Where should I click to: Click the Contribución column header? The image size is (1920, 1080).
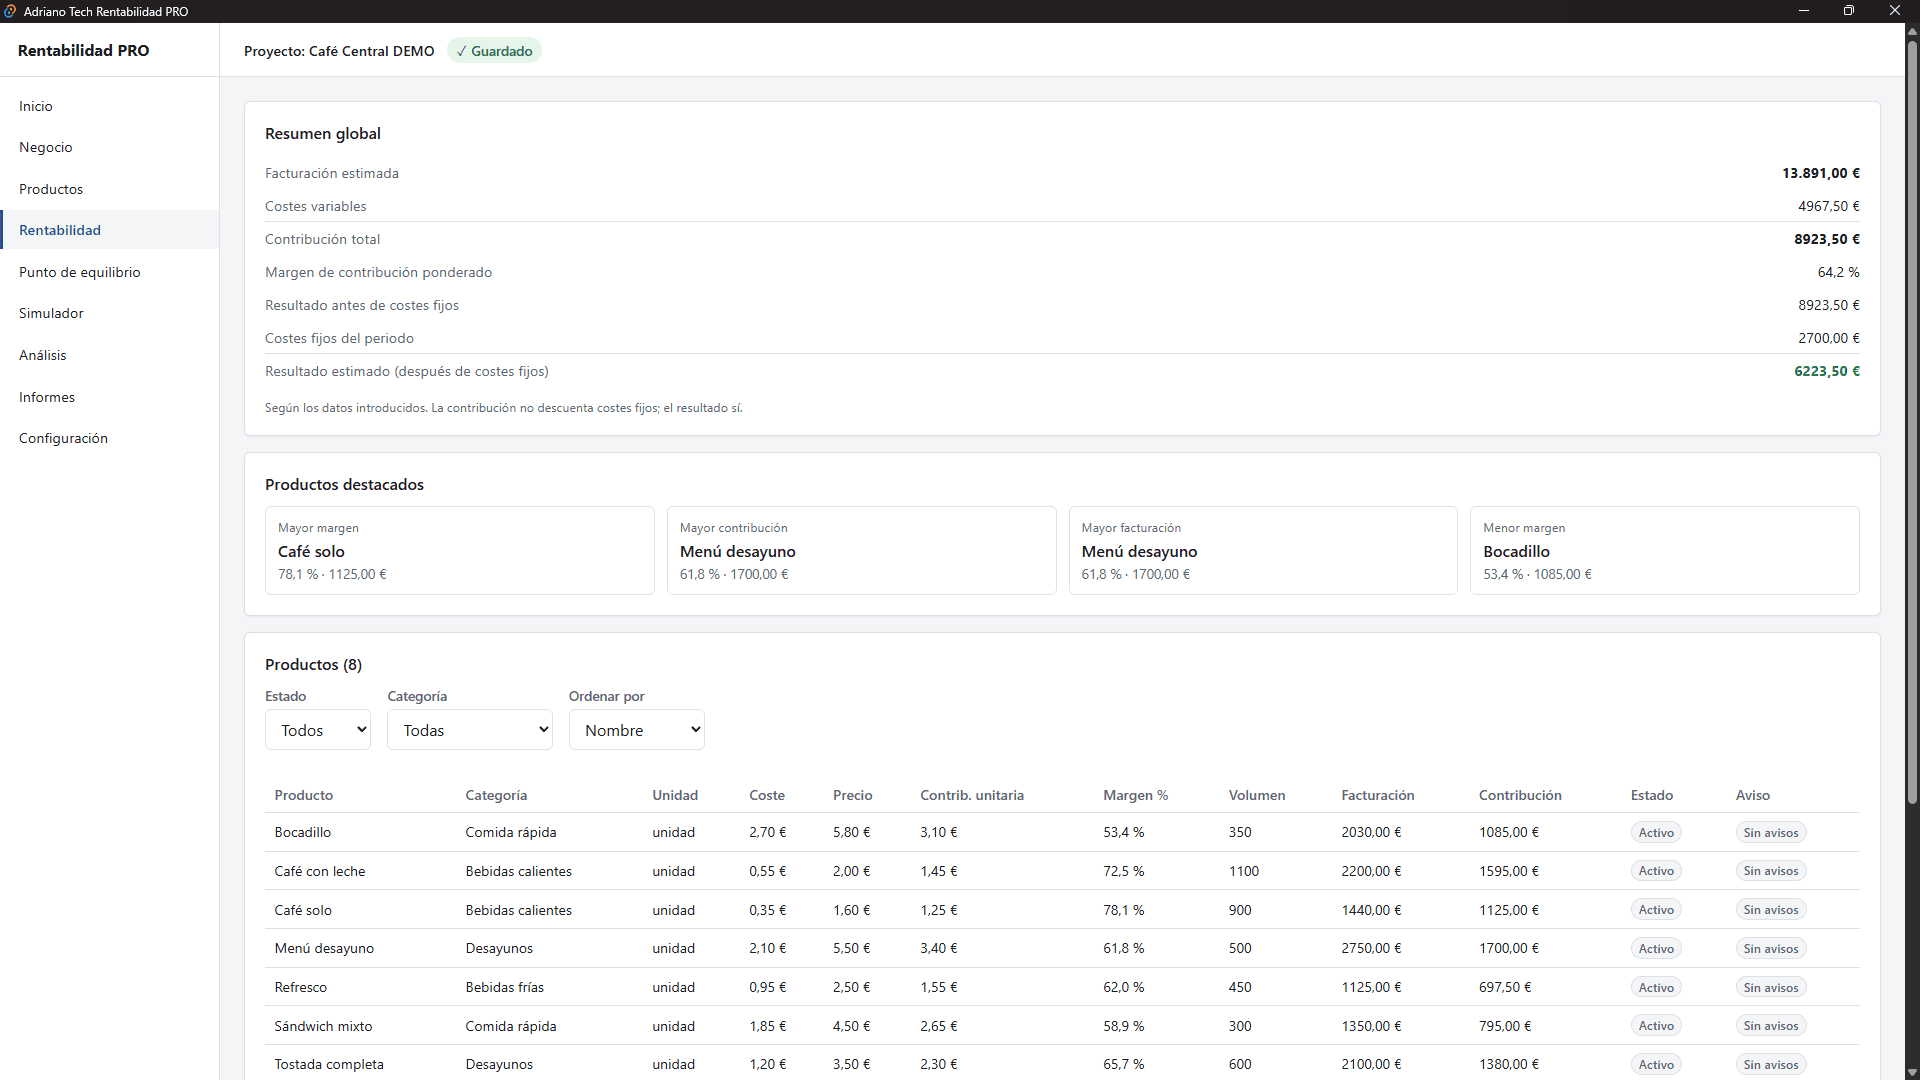click(1520, 795)
